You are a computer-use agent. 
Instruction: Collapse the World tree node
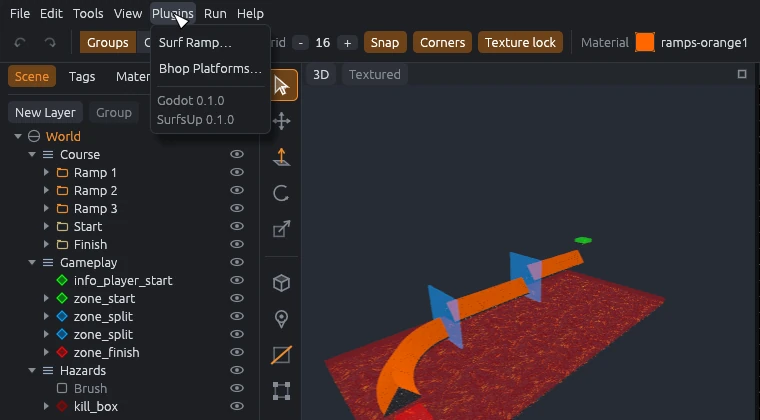18,137
